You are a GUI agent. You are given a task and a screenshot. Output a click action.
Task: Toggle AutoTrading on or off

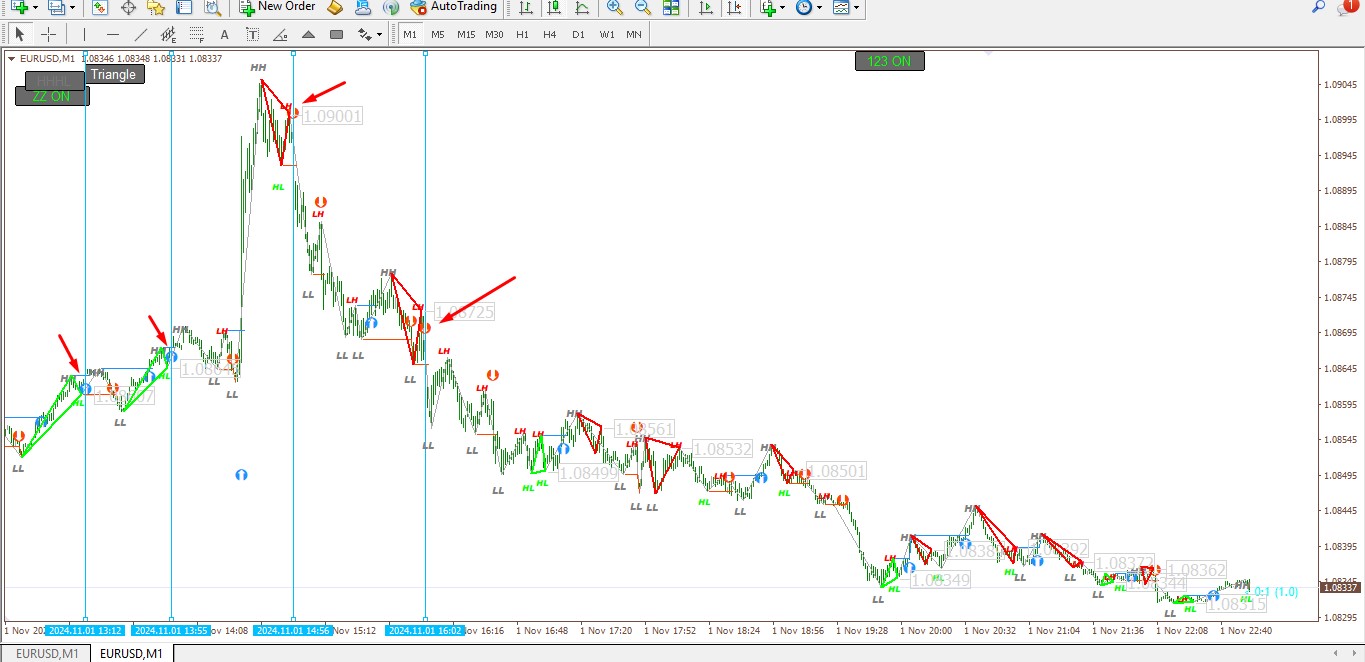tap(453, 8)
